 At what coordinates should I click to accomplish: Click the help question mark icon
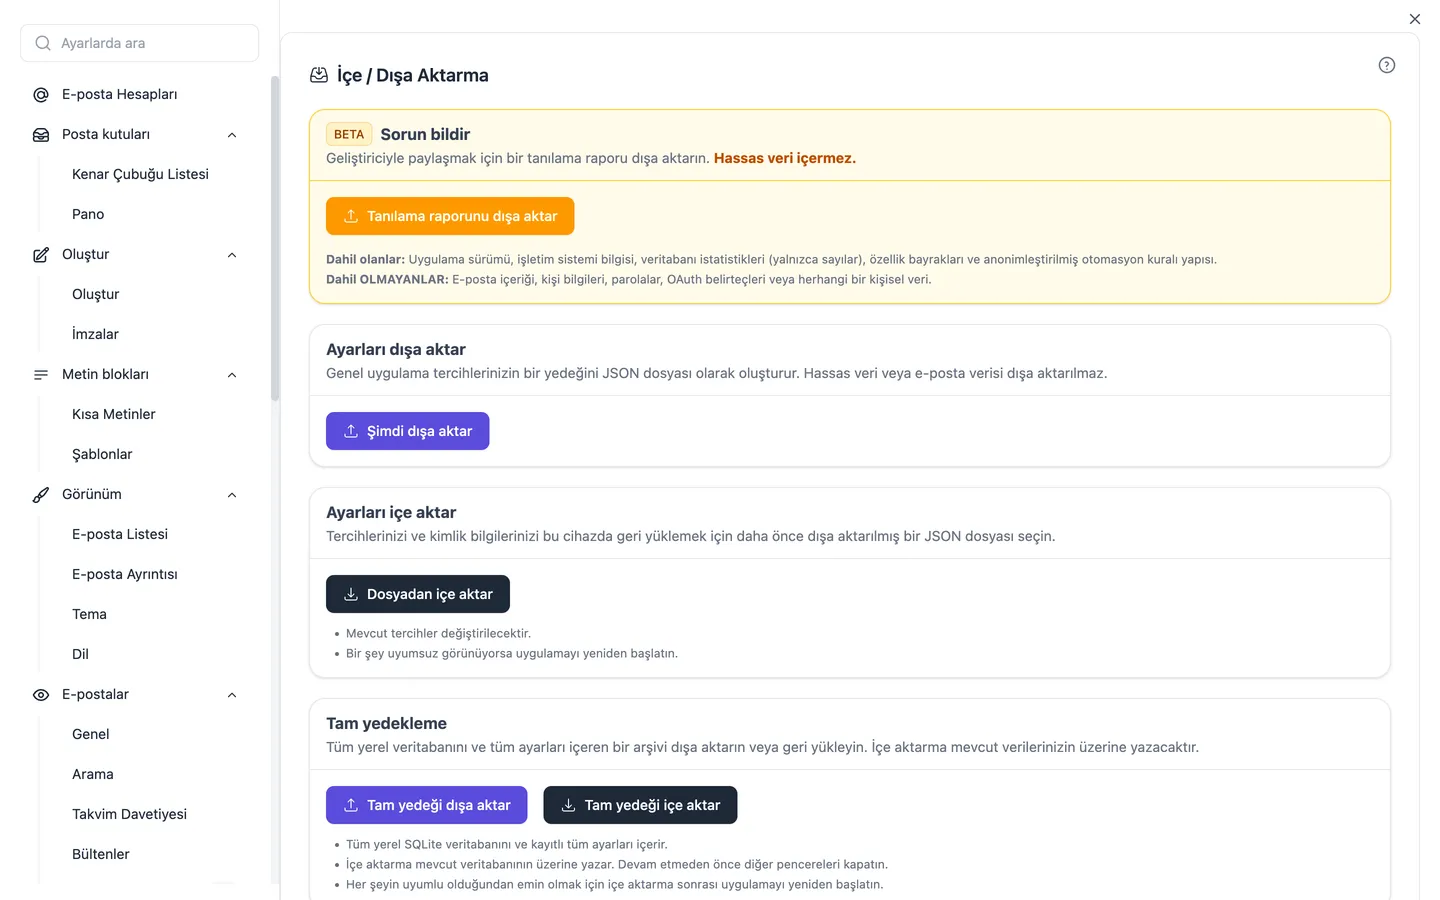[x=1386, y=65]
